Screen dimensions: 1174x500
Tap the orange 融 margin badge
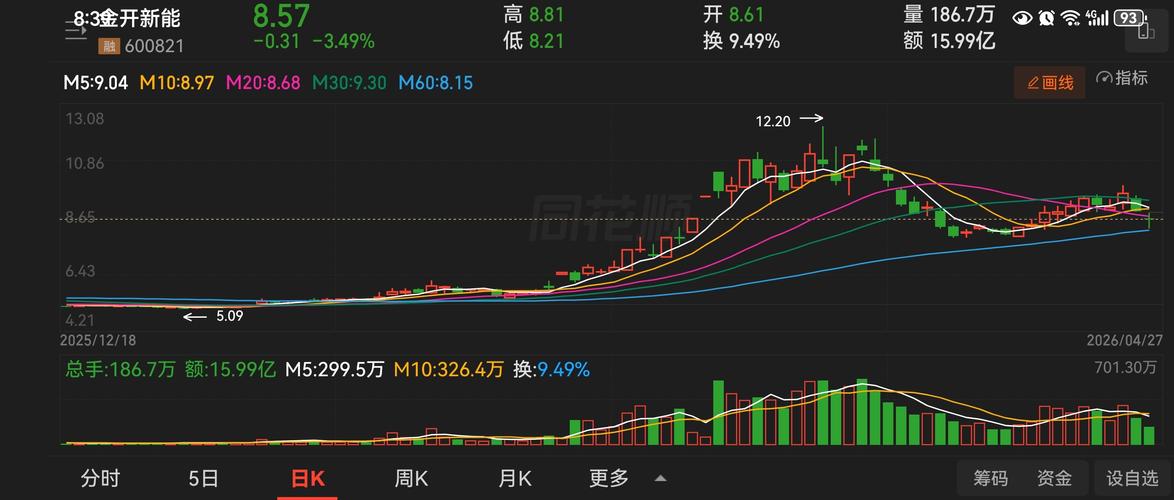[x=109, y=46]
